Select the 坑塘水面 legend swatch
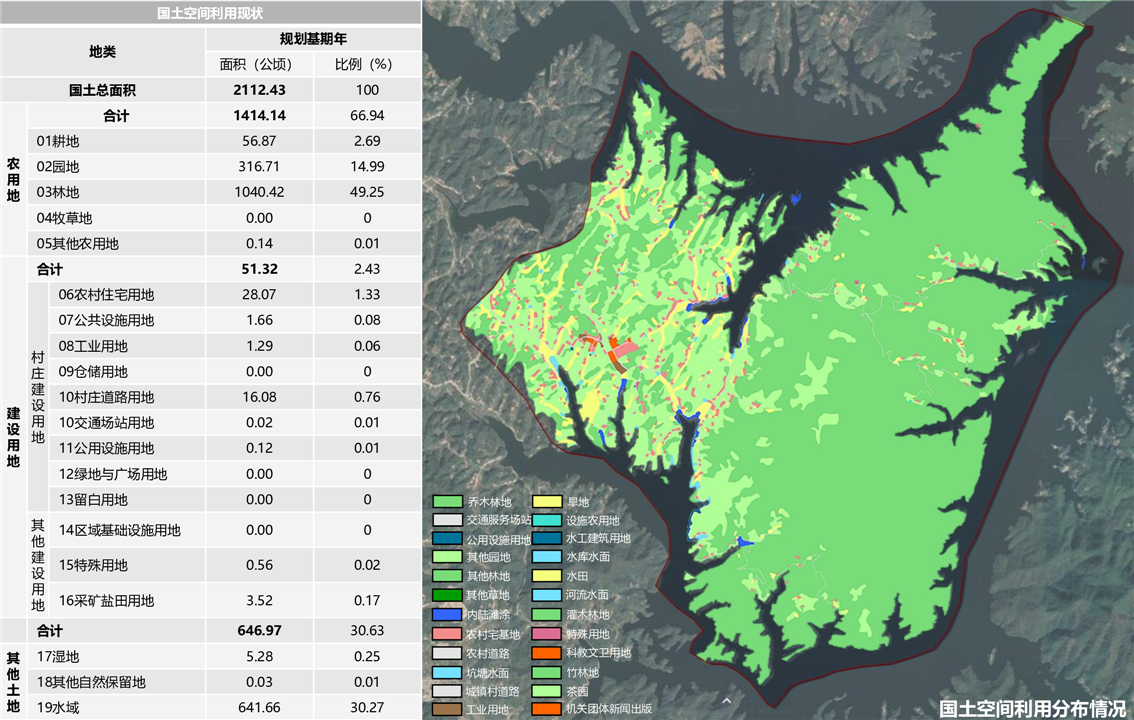Screen dimensions: 1134x720 pyautogui.click(x=447, y=672)
